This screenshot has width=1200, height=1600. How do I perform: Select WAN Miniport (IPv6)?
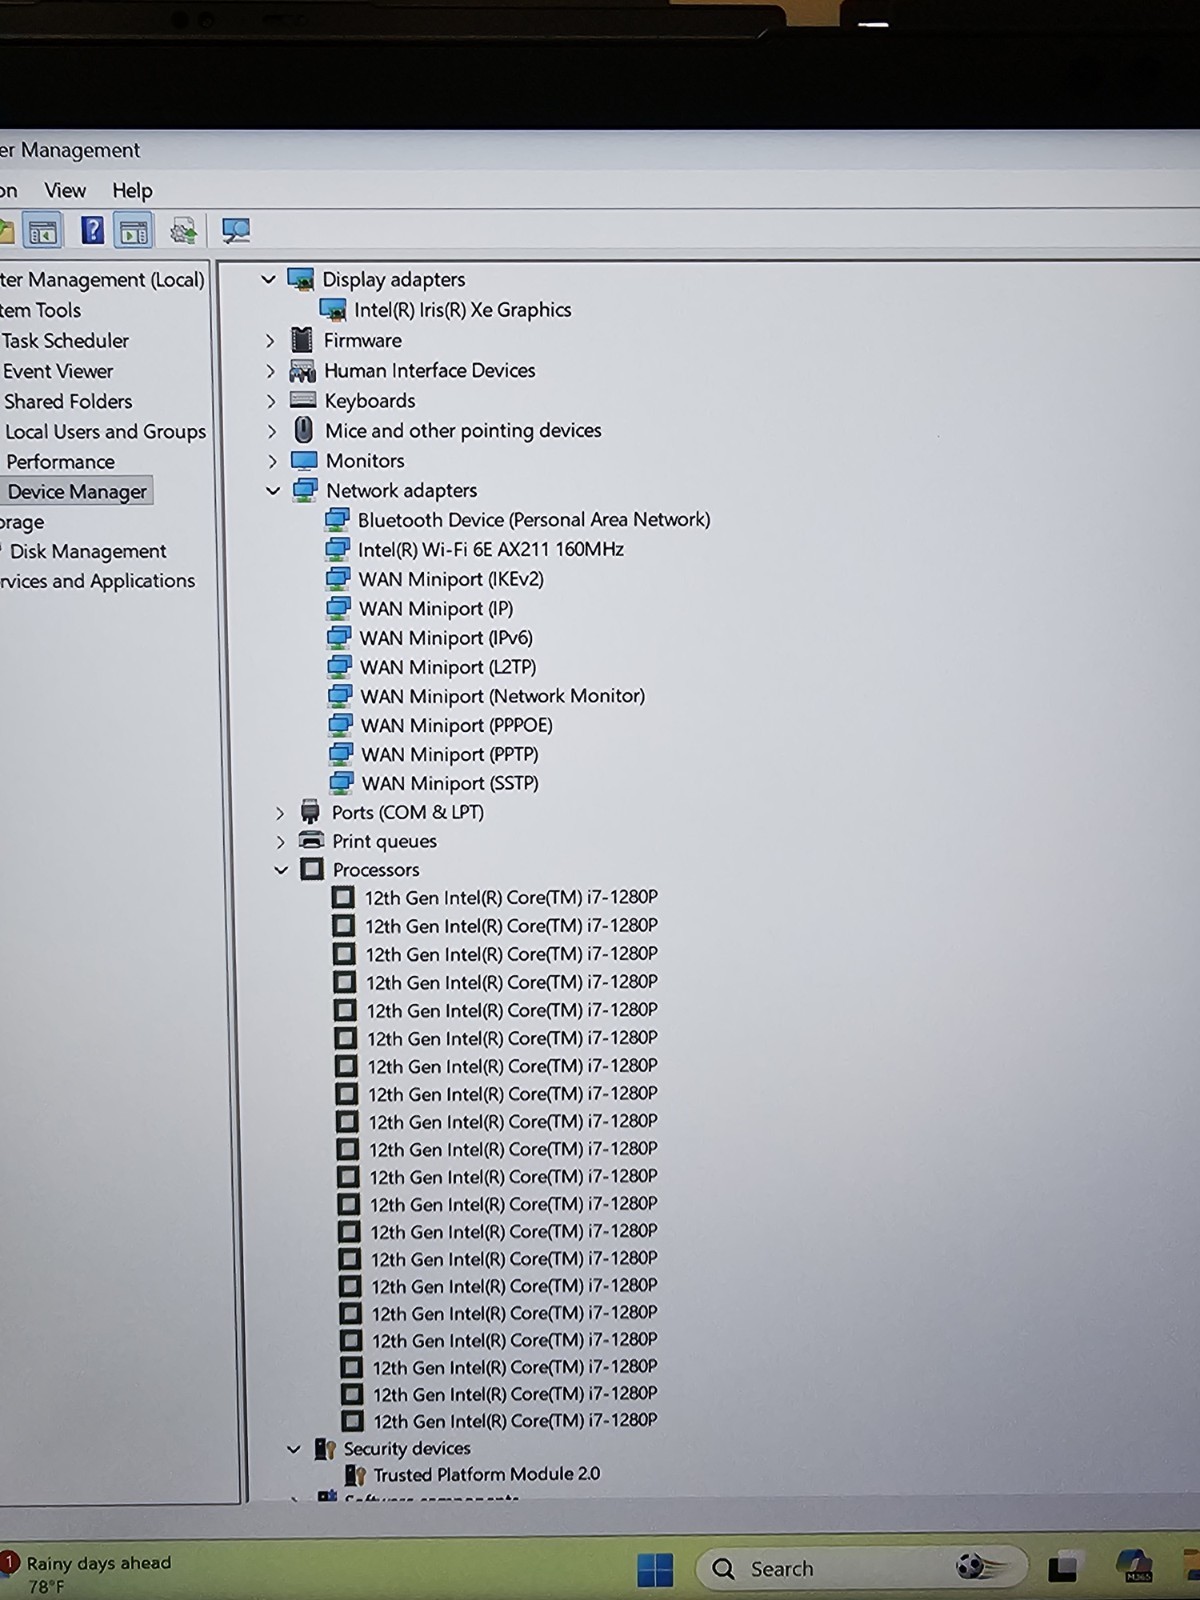pos(446,638)
